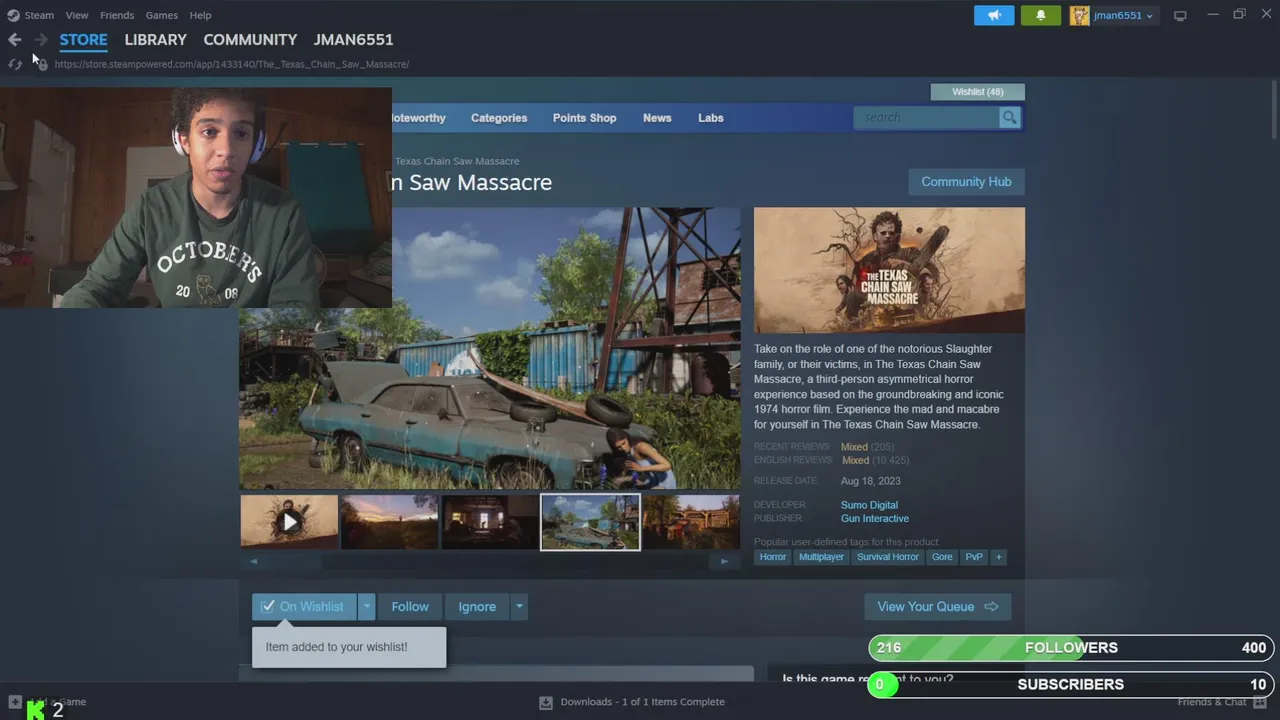Click the Downloads status icon
Image resolution: width=1280 pixels, height=720 pixels.
point(546,702)
